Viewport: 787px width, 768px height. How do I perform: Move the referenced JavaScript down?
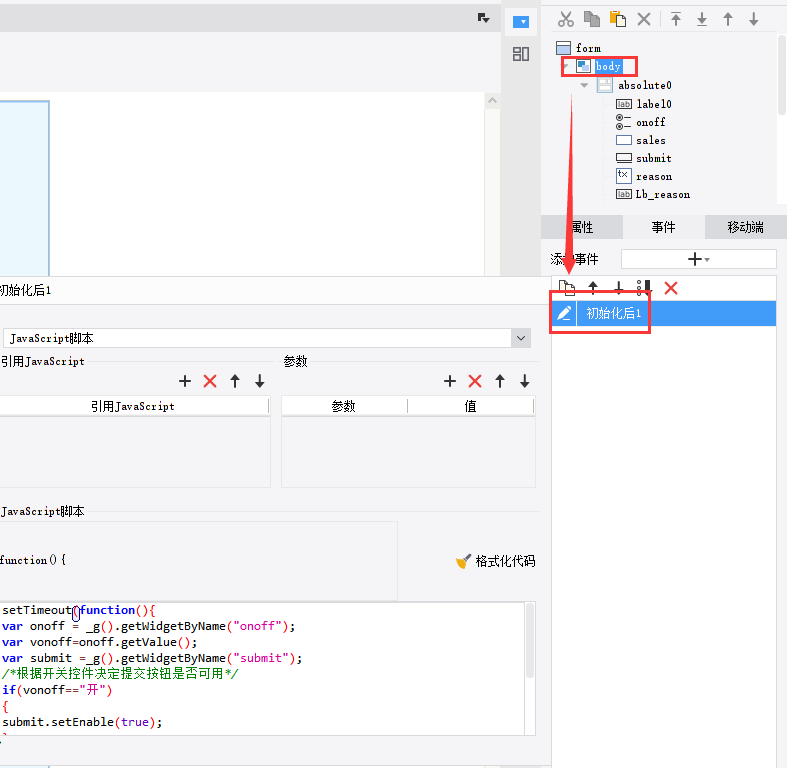259,381
